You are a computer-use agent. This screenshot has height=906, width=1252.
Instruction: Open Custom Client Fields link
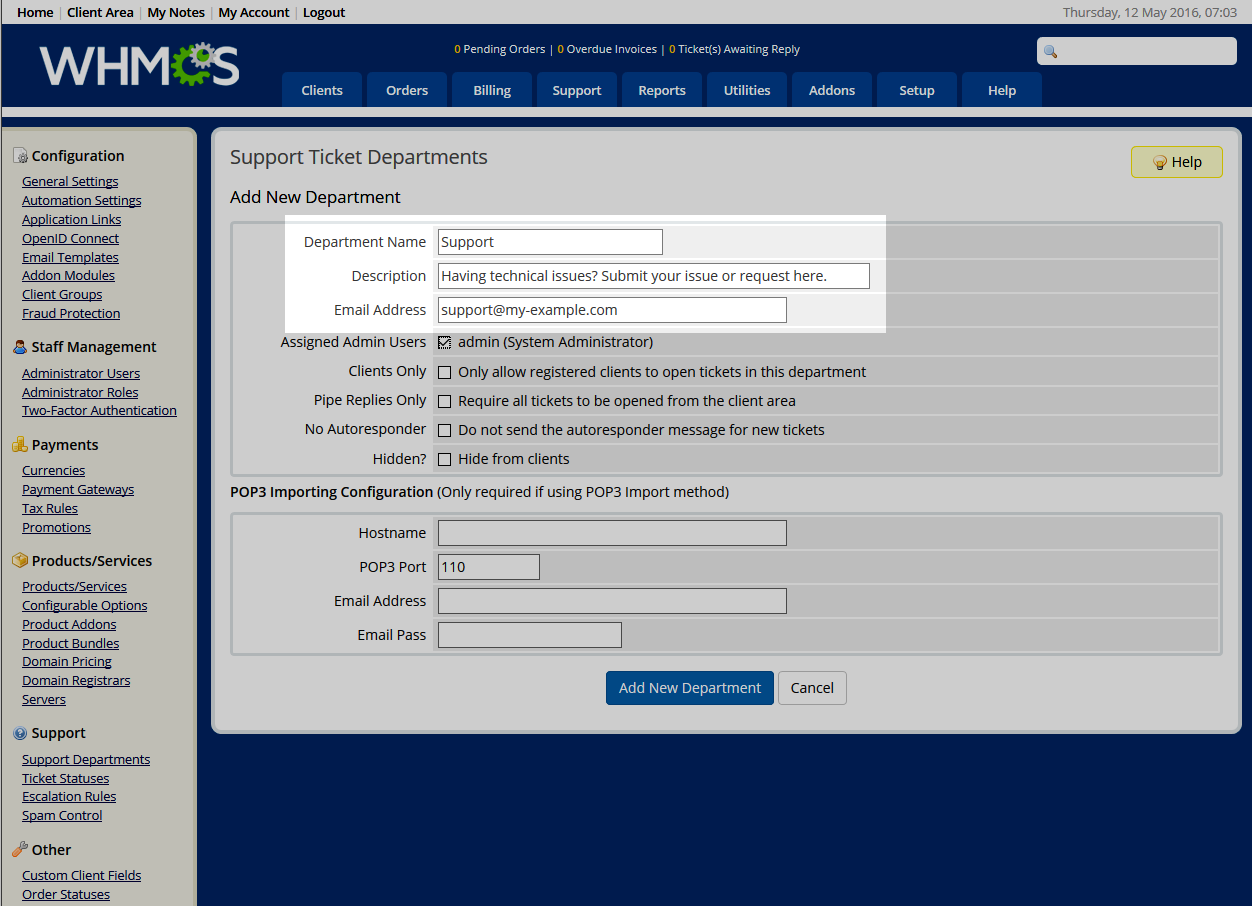tap(82, 876)
